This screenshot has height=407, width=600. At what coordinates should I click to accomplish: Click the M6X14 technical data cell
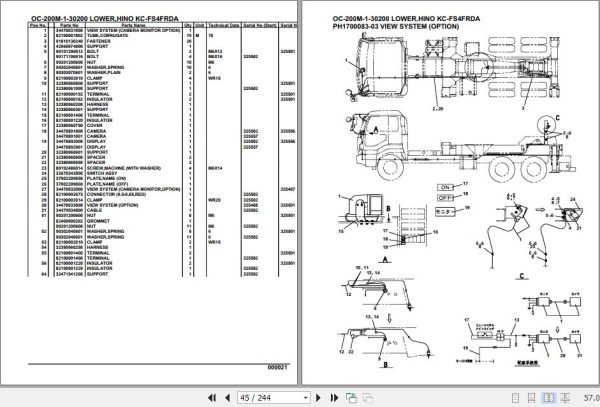coord(215,168)
